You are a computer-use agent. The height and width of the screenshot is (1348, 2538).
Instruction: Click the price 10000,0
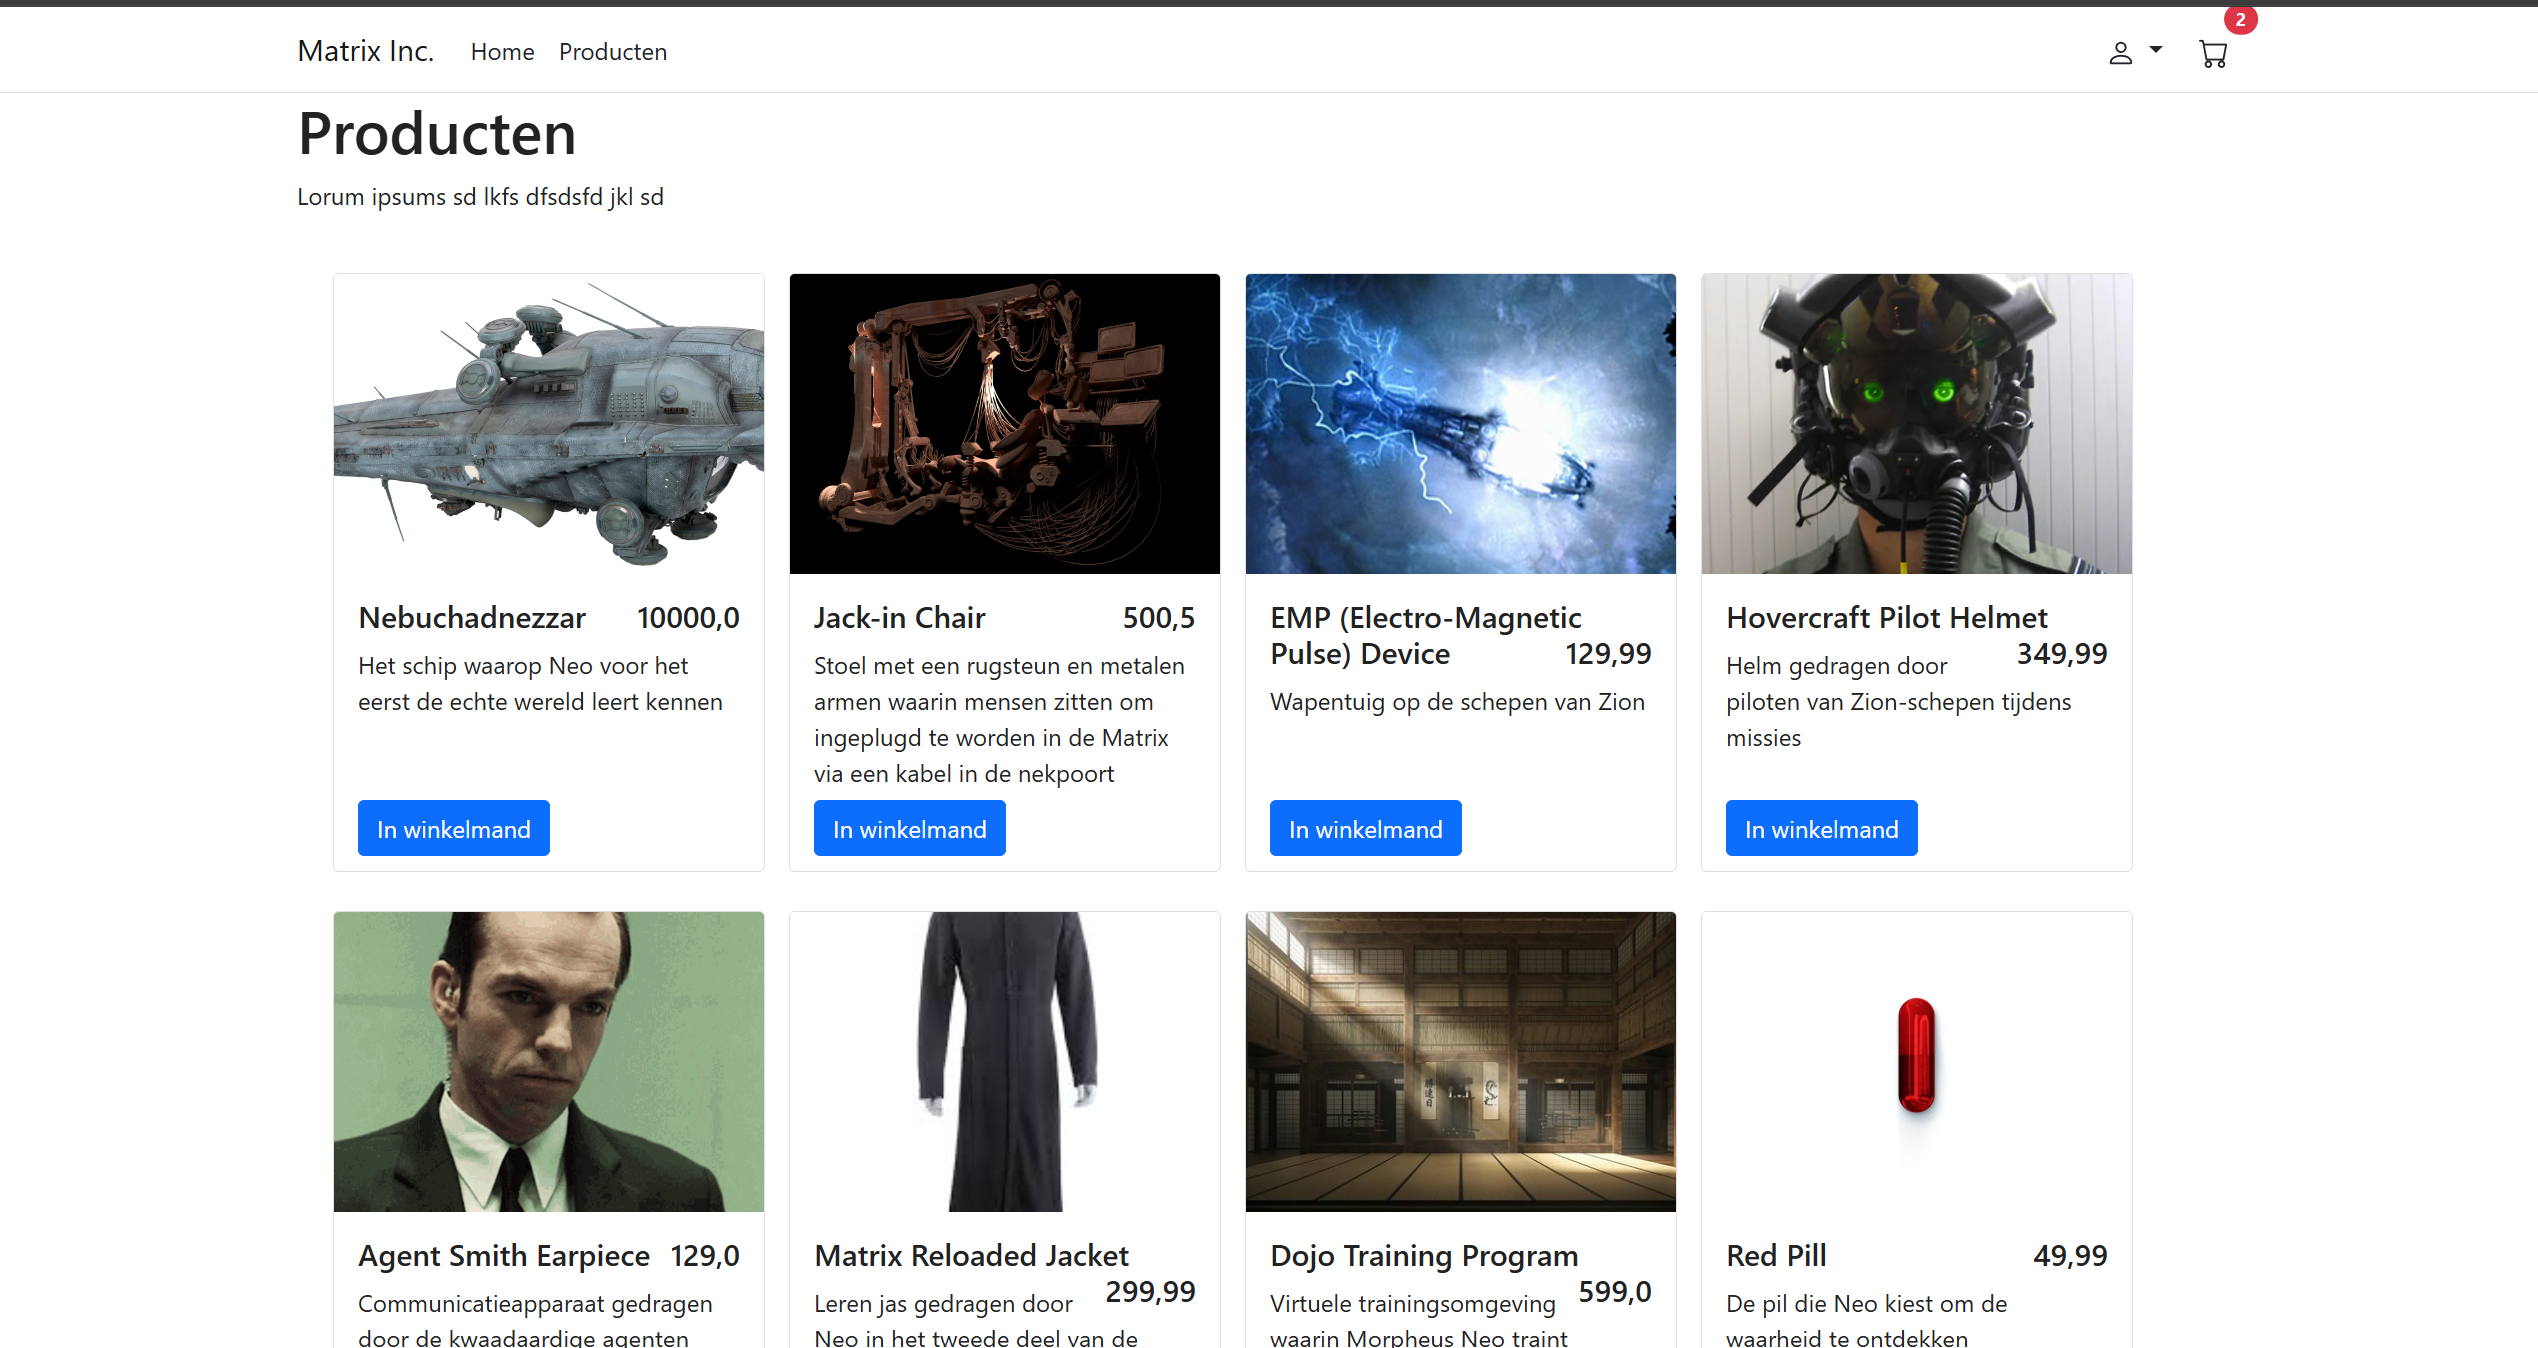coord(688,618)
